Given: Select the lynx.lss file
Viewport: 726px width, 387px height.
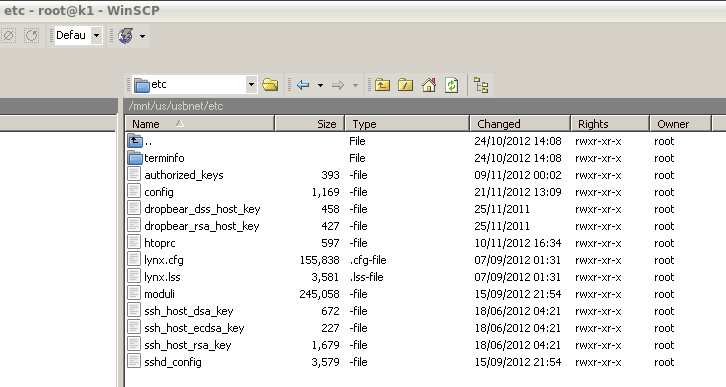Looking at the screenshot, I should pos(162,277).
